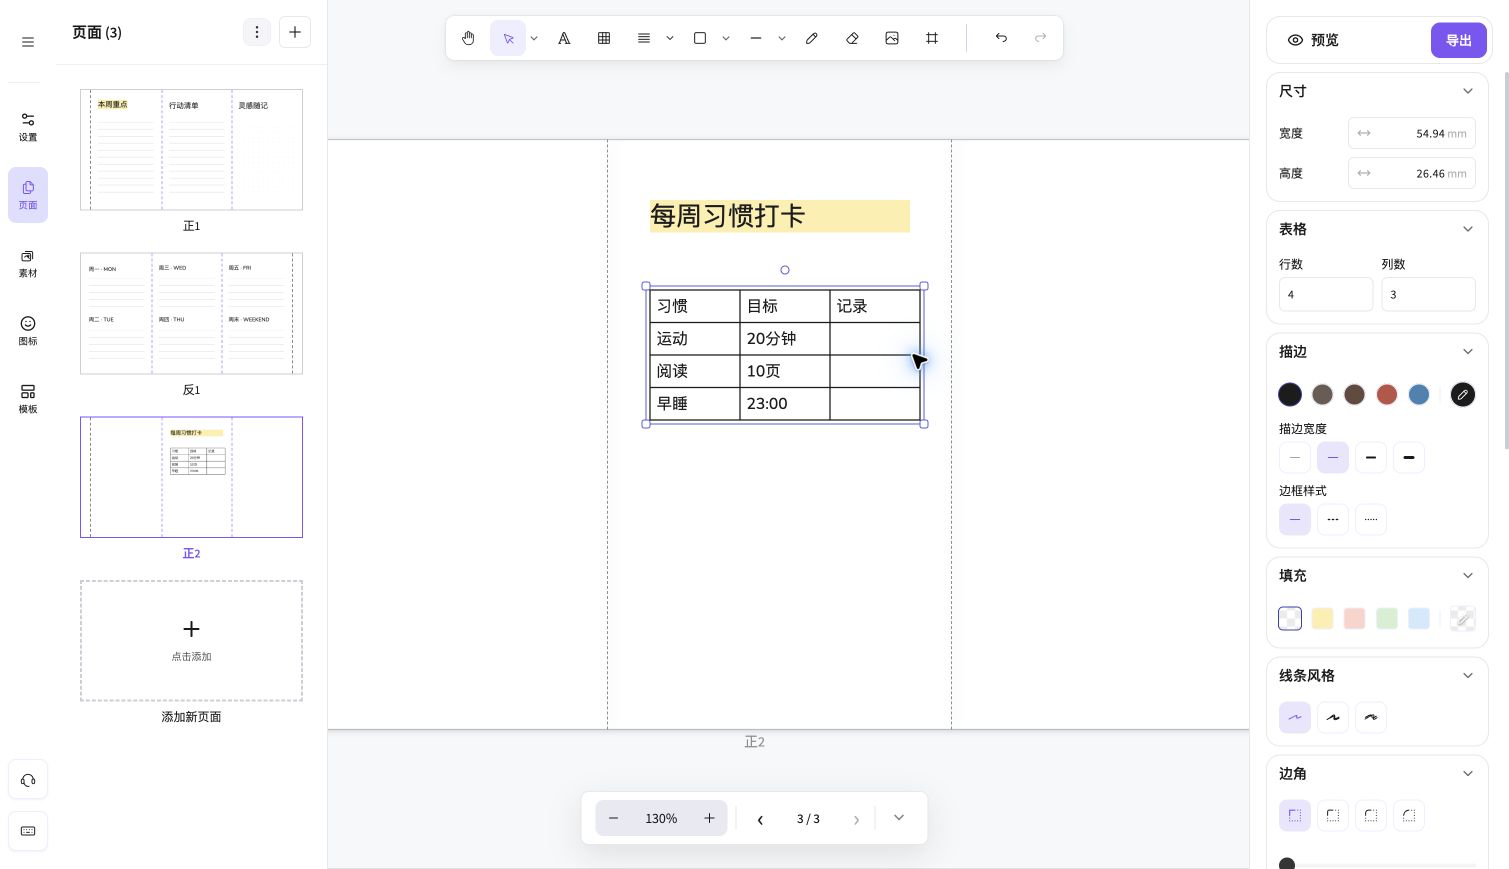
Task: Select heaviest sketchy line style
Action: click(x=1371, y=717)
